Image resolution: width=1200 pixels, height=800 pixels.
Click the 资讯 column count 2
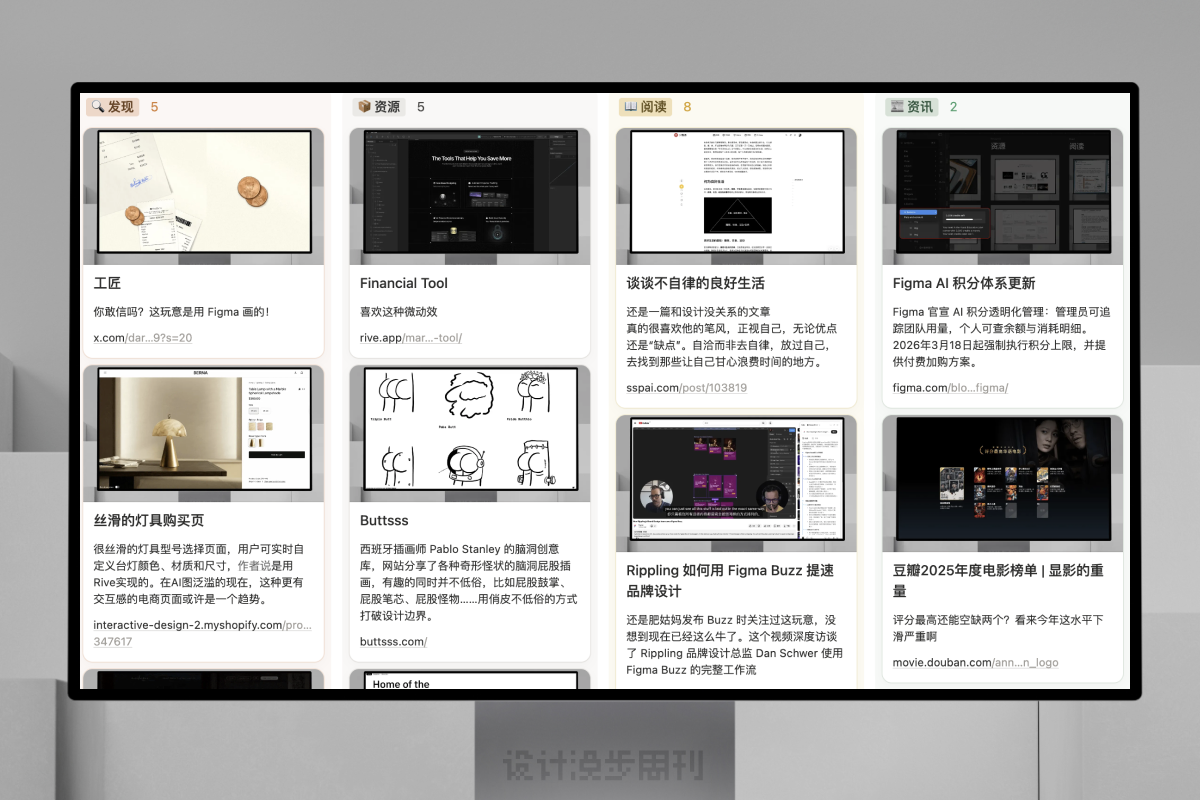tap(953, 107)
